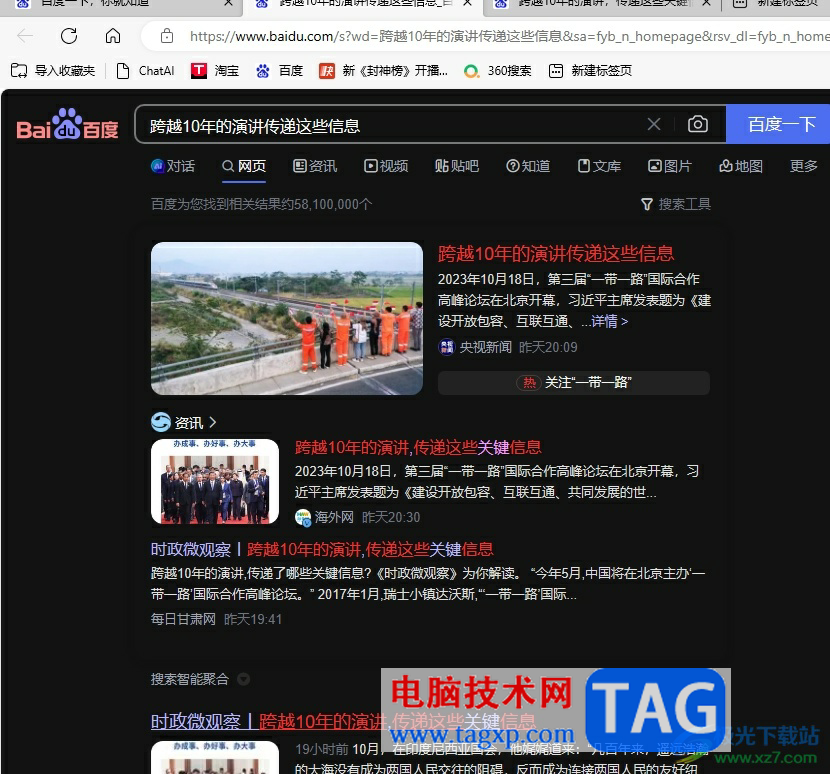The image size is (830, 774).
Task: Close the active 跨越10年的演讲传递这些信息 browser tab
Action: coord(467,3)
